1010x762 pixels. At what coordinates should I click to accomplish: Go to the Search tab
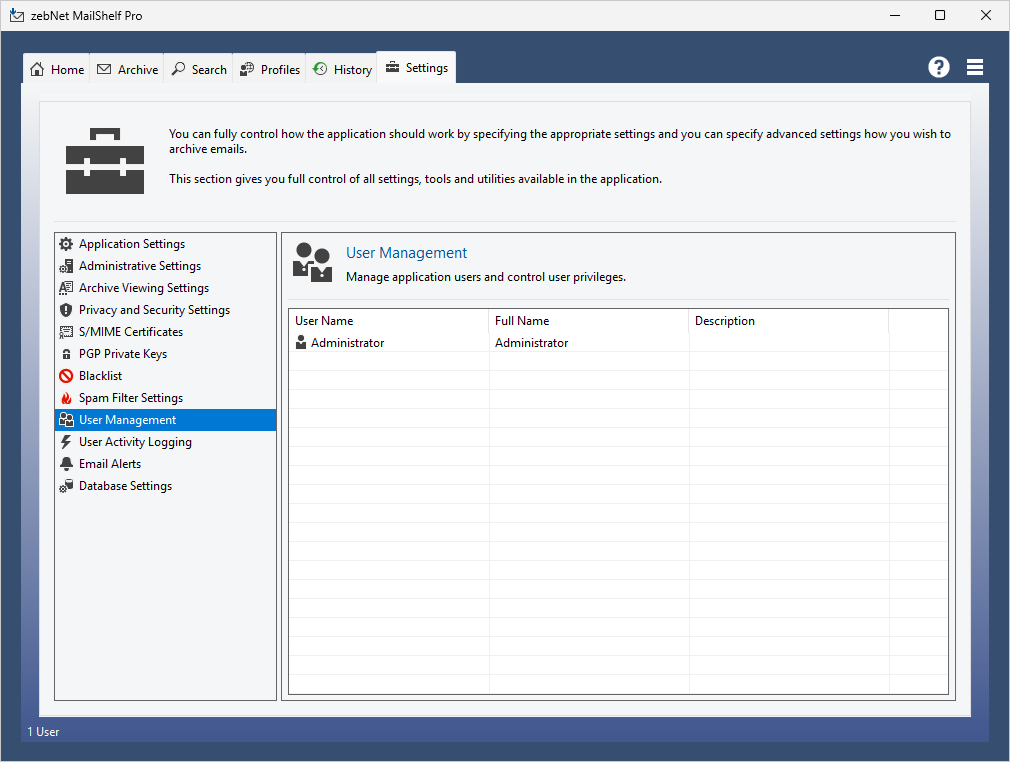pos(199,70)
